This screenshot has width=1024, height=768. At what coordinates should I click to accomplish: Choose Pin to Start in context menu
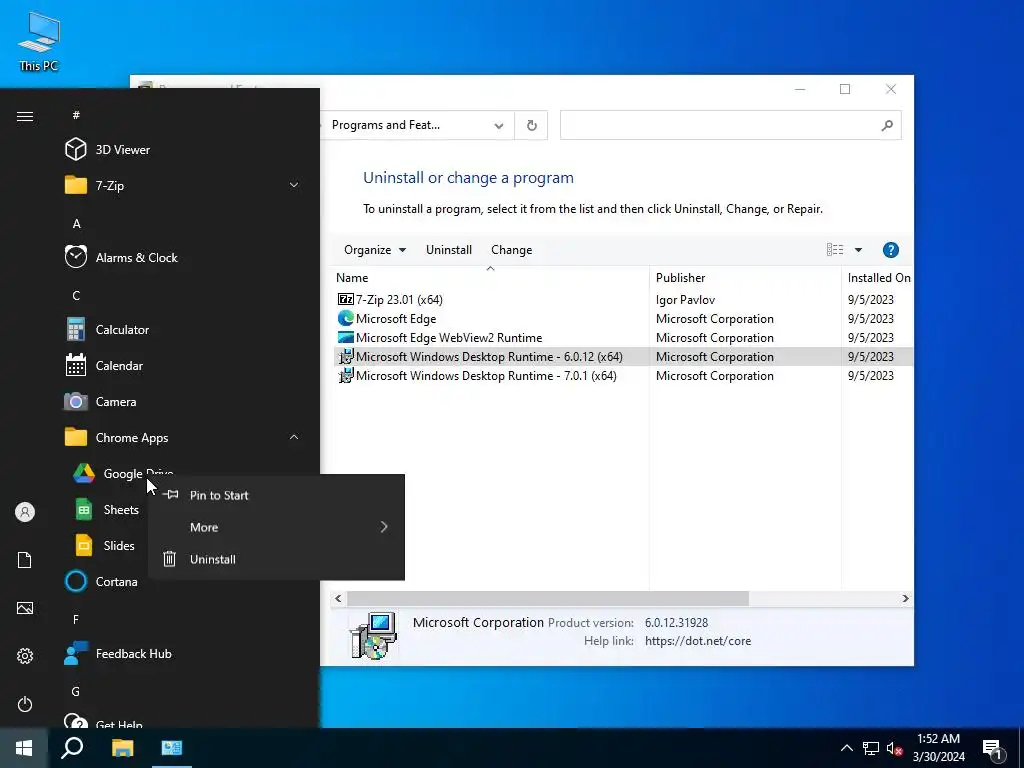click(x=276, y=495)
